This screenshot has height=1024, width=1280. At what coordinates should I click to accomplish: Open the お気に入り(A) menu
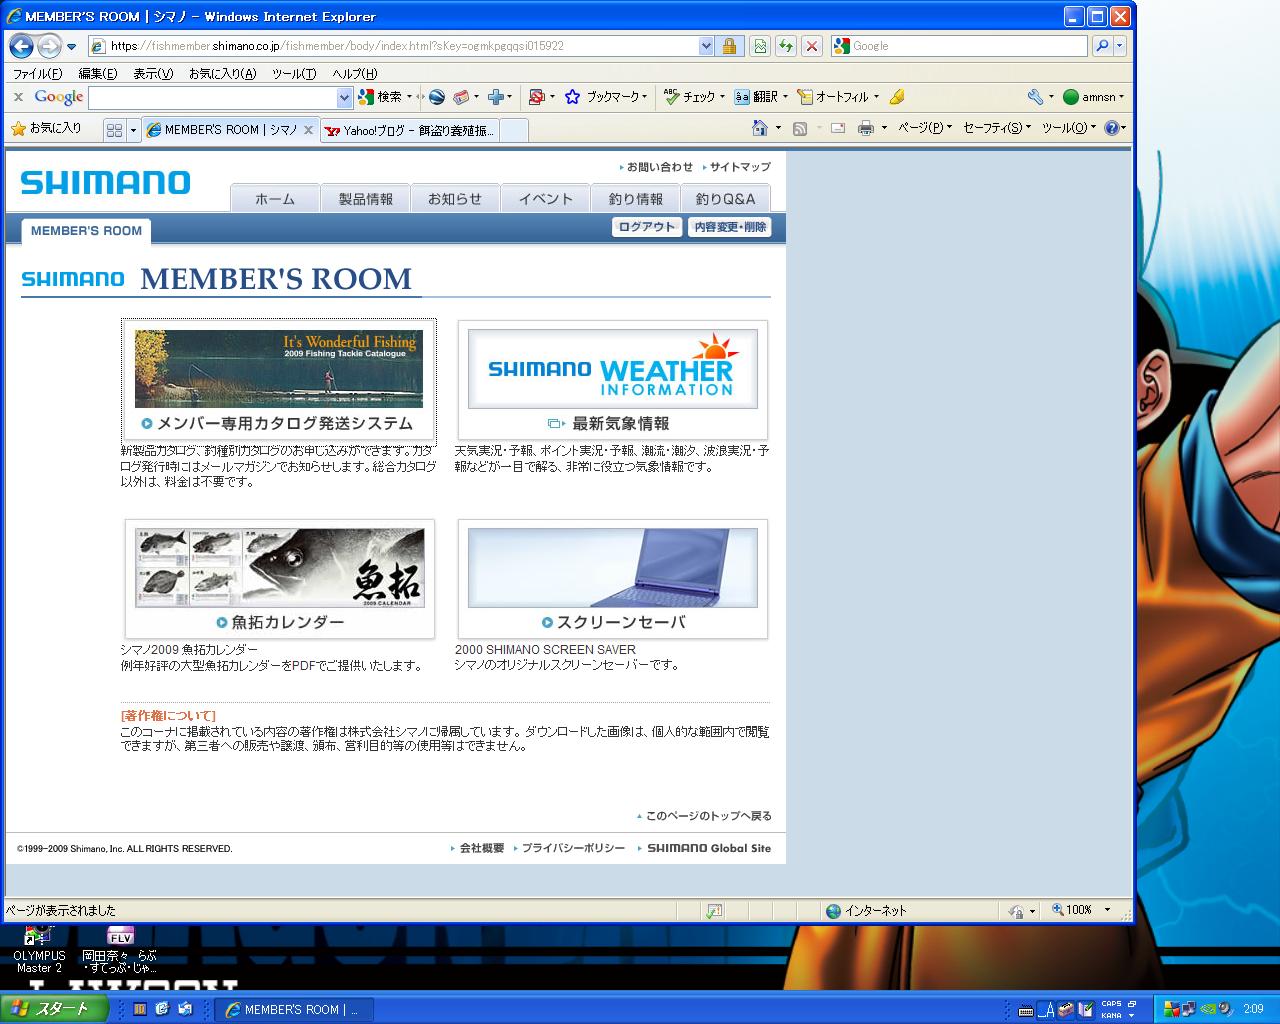point(222,73)
